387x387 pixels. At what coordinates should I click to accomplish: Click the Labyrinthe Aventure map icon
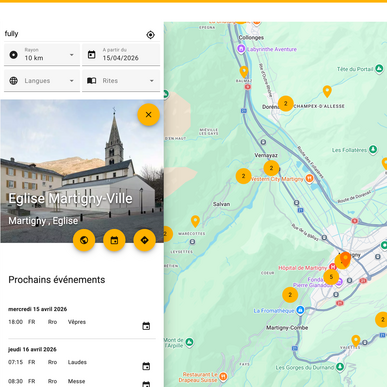tap(241, 49)
